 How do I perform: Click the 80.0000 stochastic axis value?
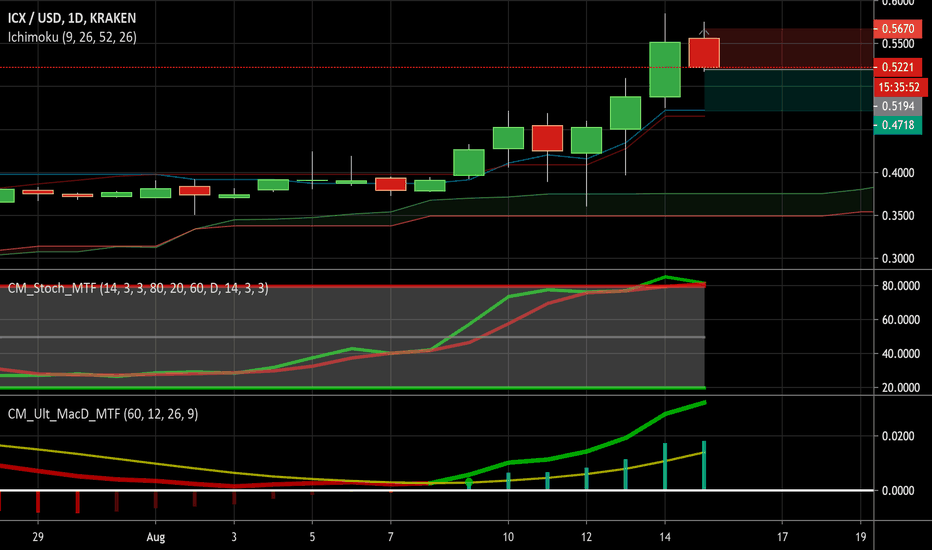point(900,286)
